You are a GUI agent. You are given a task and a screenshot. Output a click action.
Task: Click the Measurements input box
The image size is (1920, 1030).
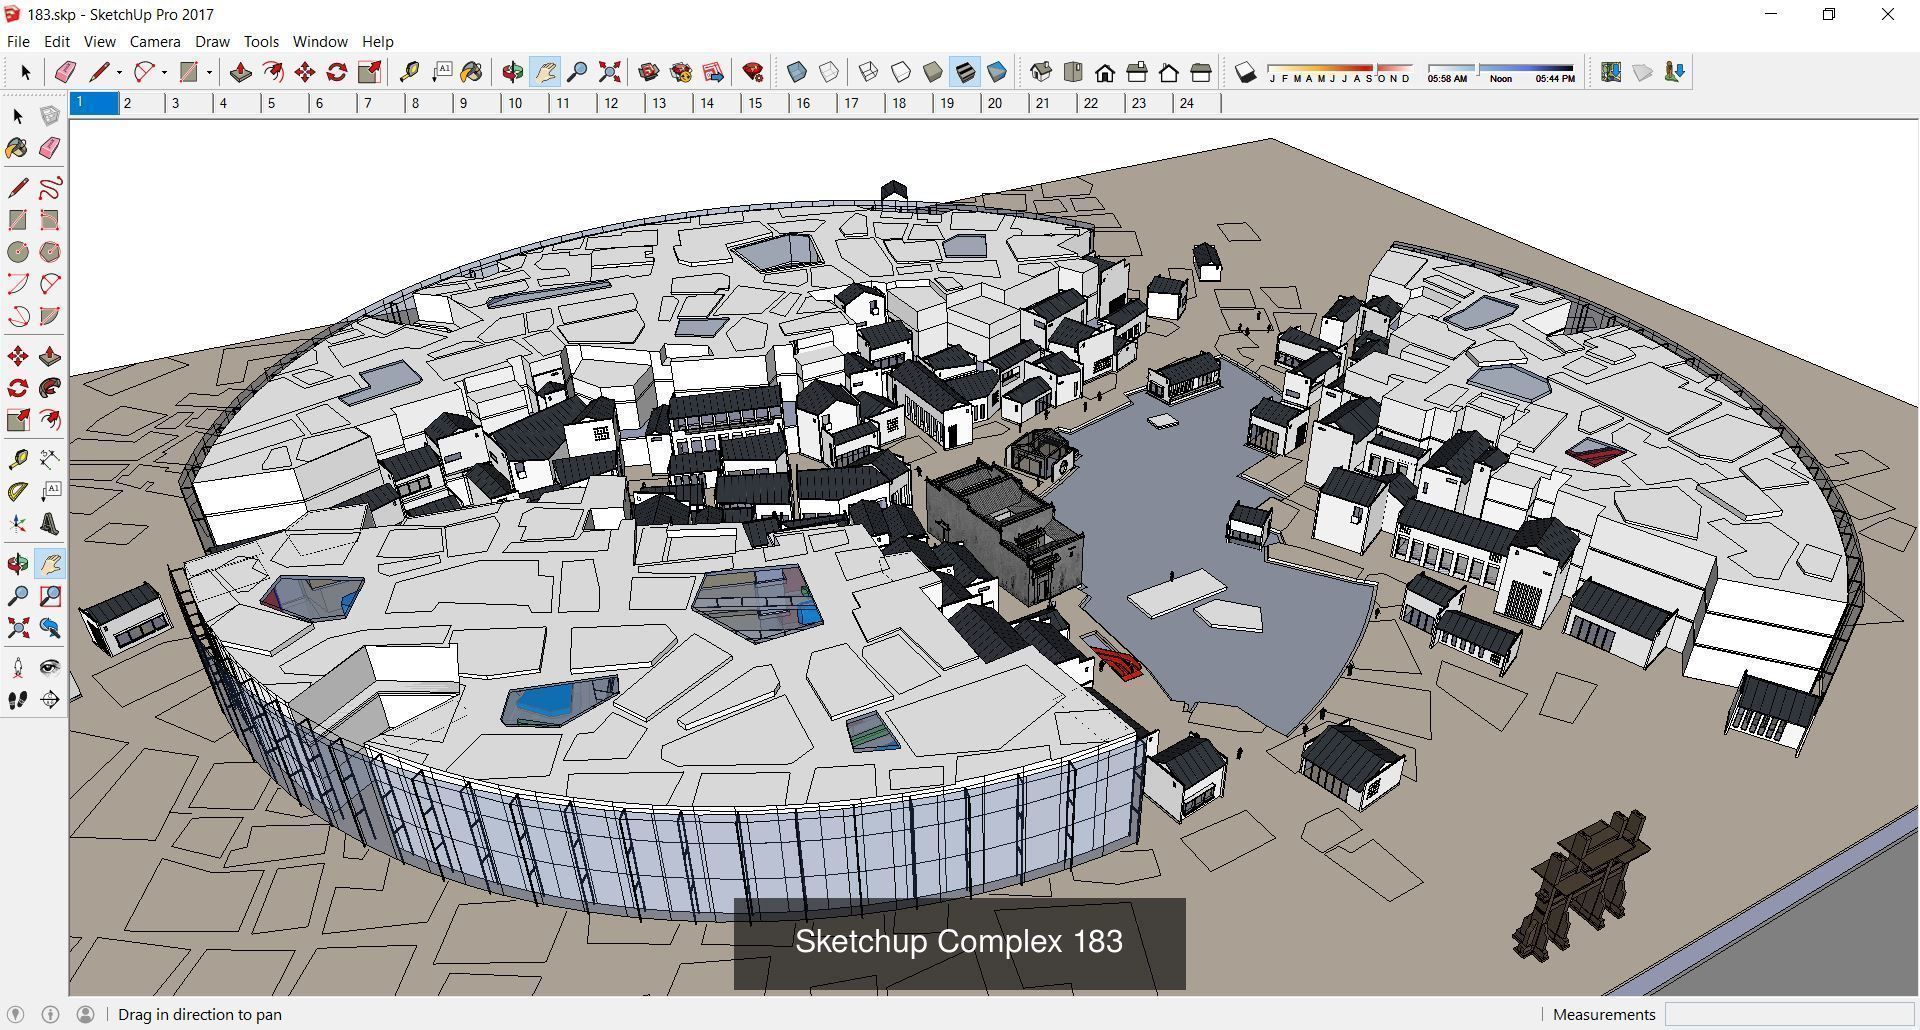1789,1014
